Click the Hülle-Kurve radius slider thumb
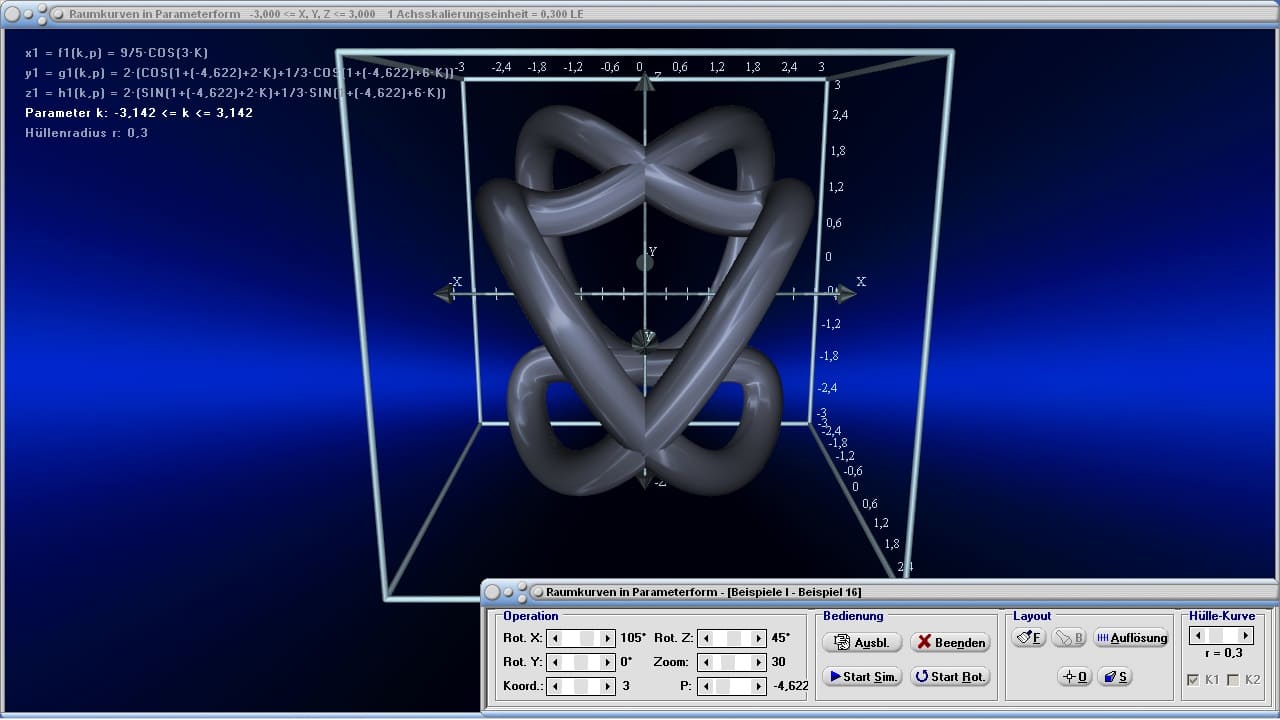The width and height of the screenshot is (1280, 720). pos(1216,635)
